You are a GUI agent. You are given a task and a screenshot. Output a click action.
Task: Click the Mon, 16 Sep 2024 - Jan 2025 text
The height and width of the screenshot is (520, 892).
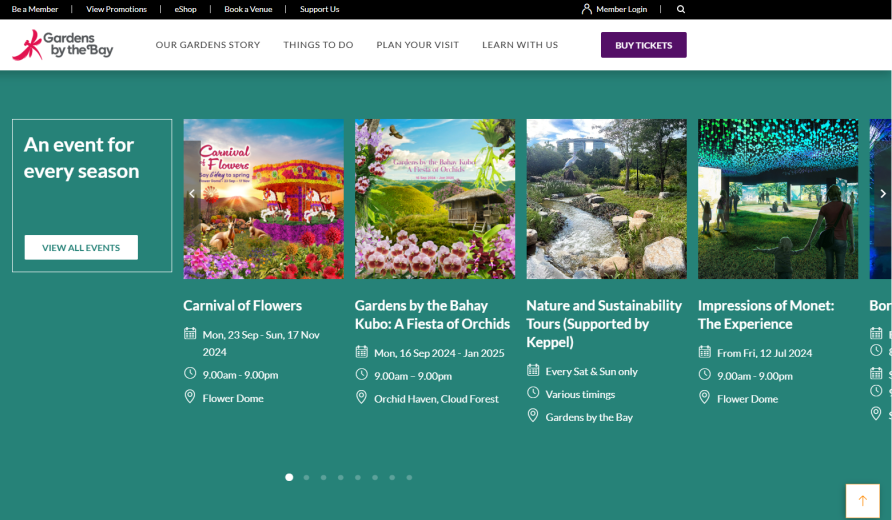[439, 353]
